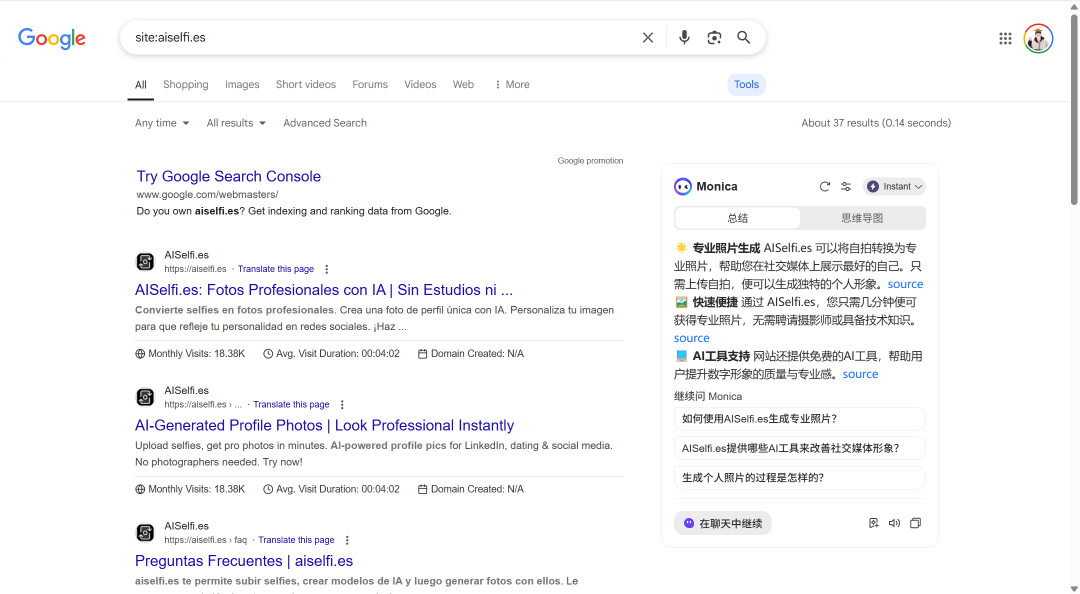
Task: Open Preguntas Frecuentes | aiselfi.es result
Action: coord(244,561)
